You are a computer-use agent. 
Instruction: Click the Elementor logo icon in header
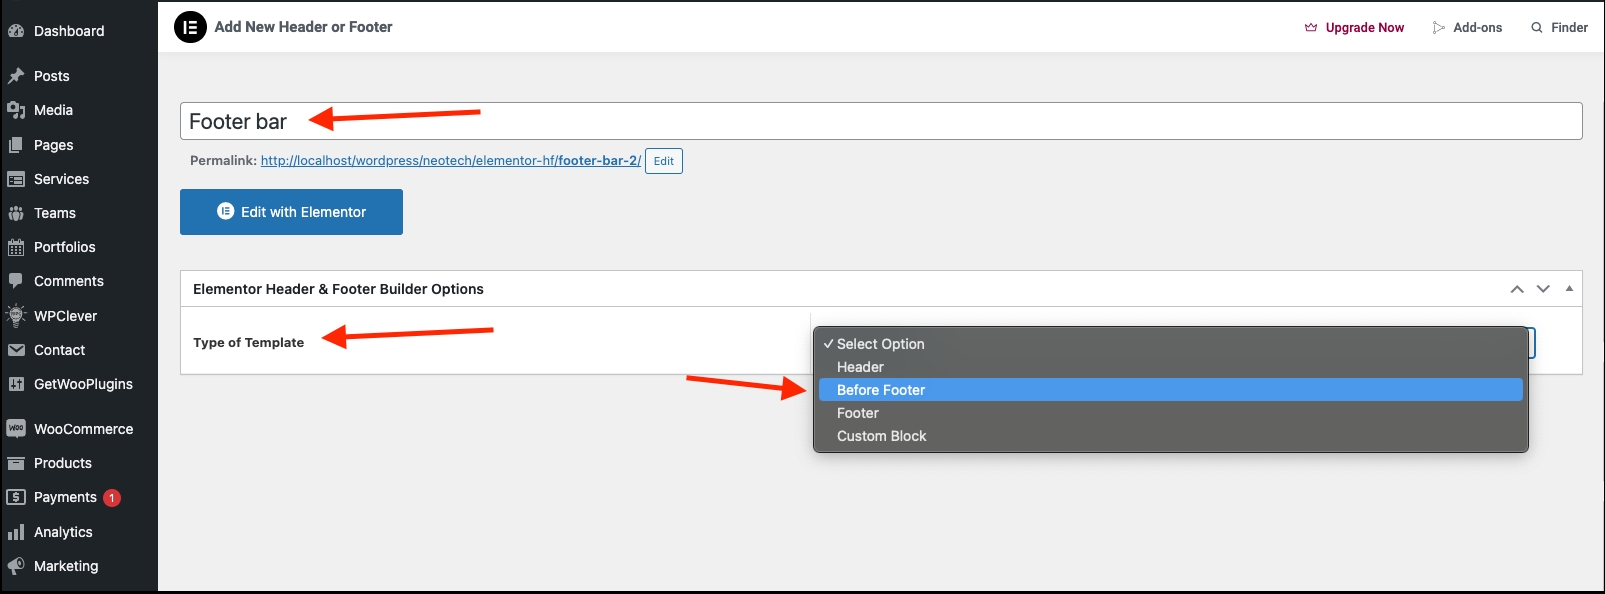point(190,27)
